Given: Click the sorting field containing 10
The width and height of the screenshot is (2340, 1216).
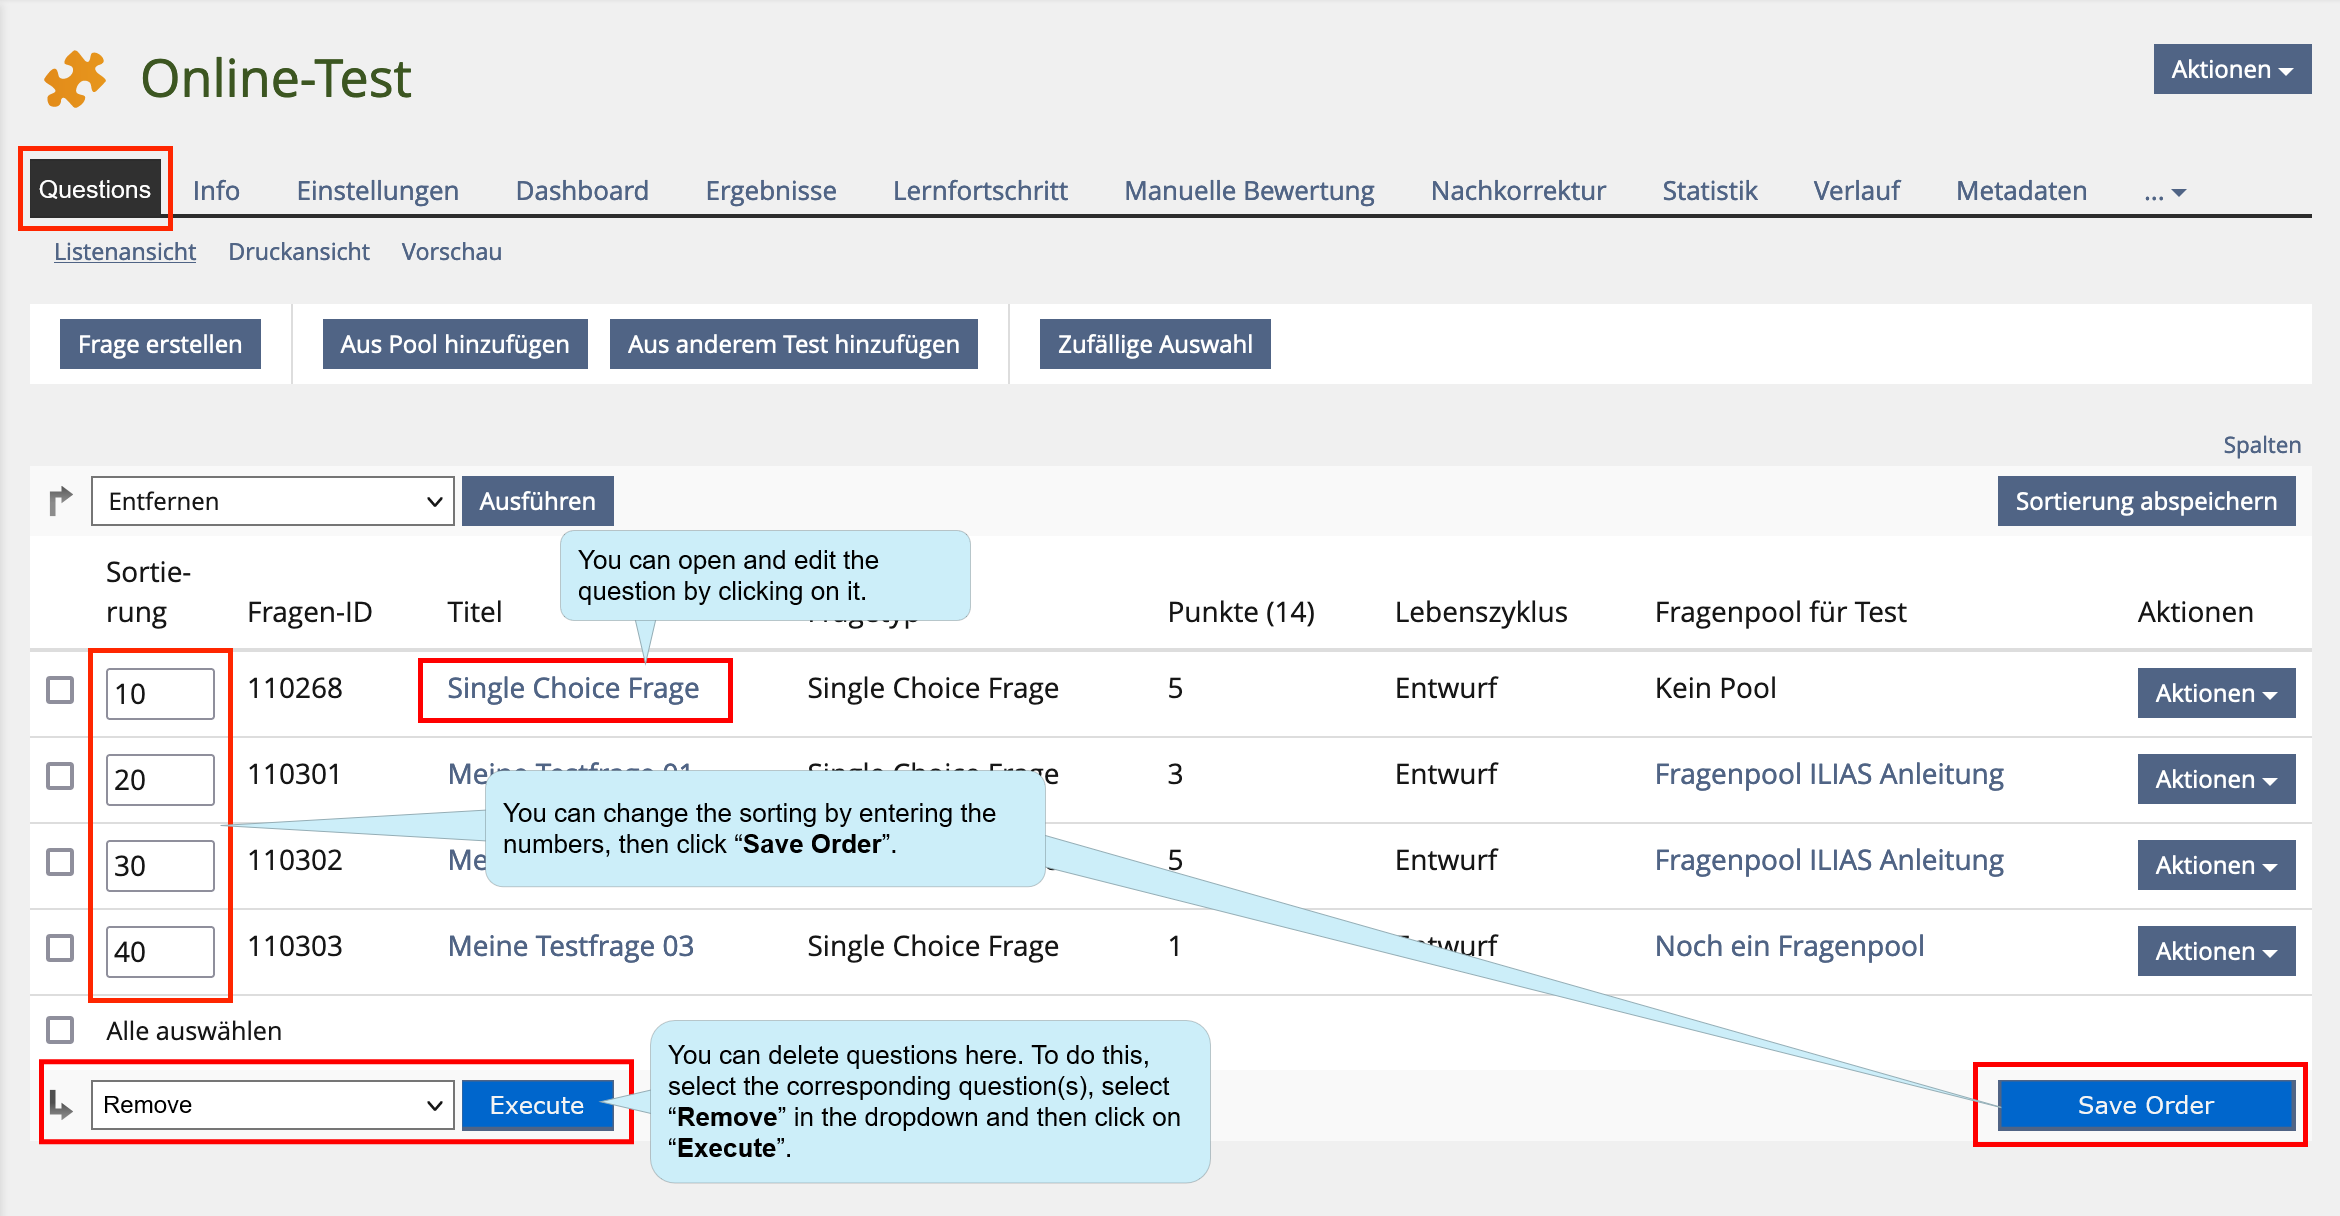Looking at the screenshot, I should click(160, 693).
